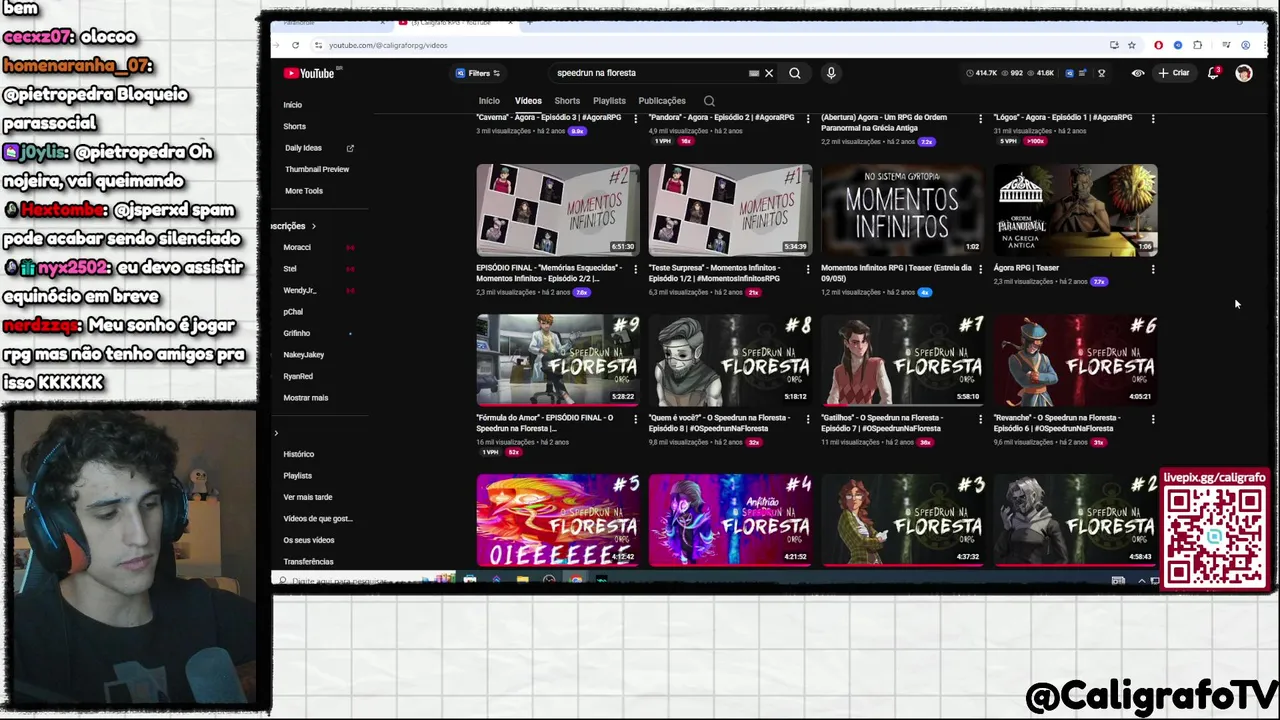The height and width of the screenshot is (720, 1280).
Task: Start voice search with the microphone icon
Action: click(831, 73)
